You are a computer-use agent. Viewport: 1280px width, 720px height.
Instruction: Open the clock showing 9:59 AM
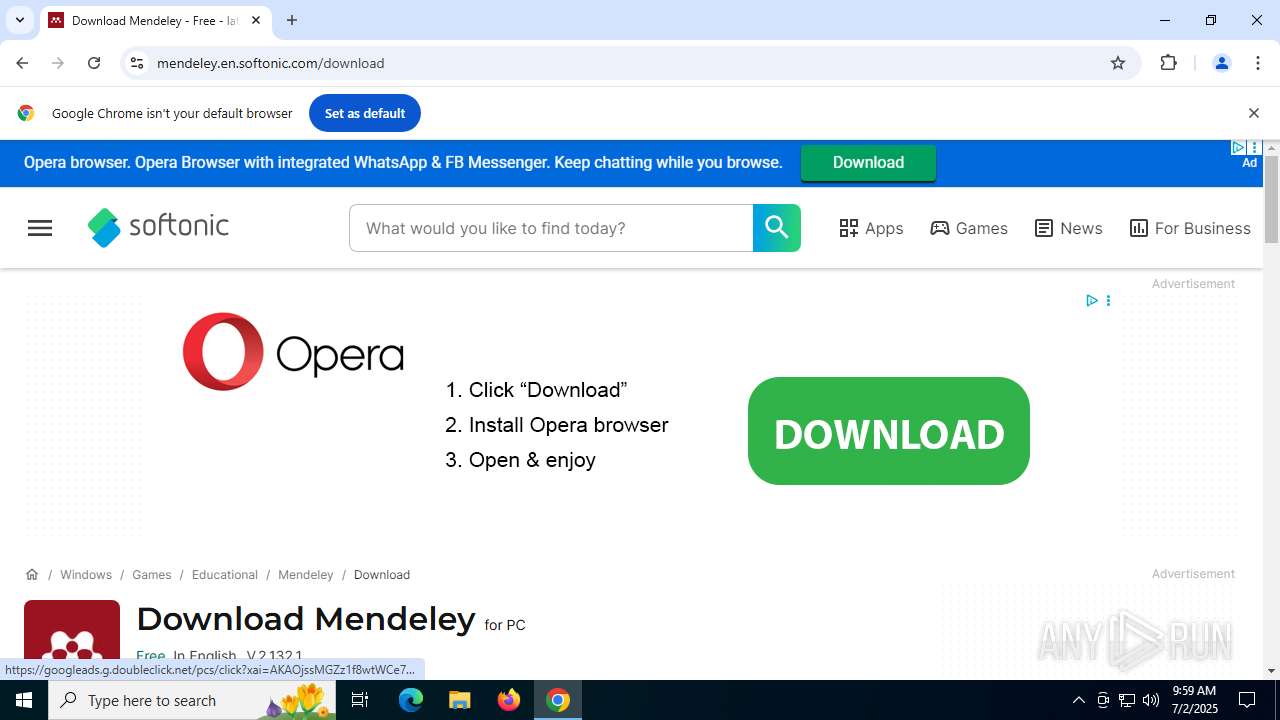pos(1194,700)
